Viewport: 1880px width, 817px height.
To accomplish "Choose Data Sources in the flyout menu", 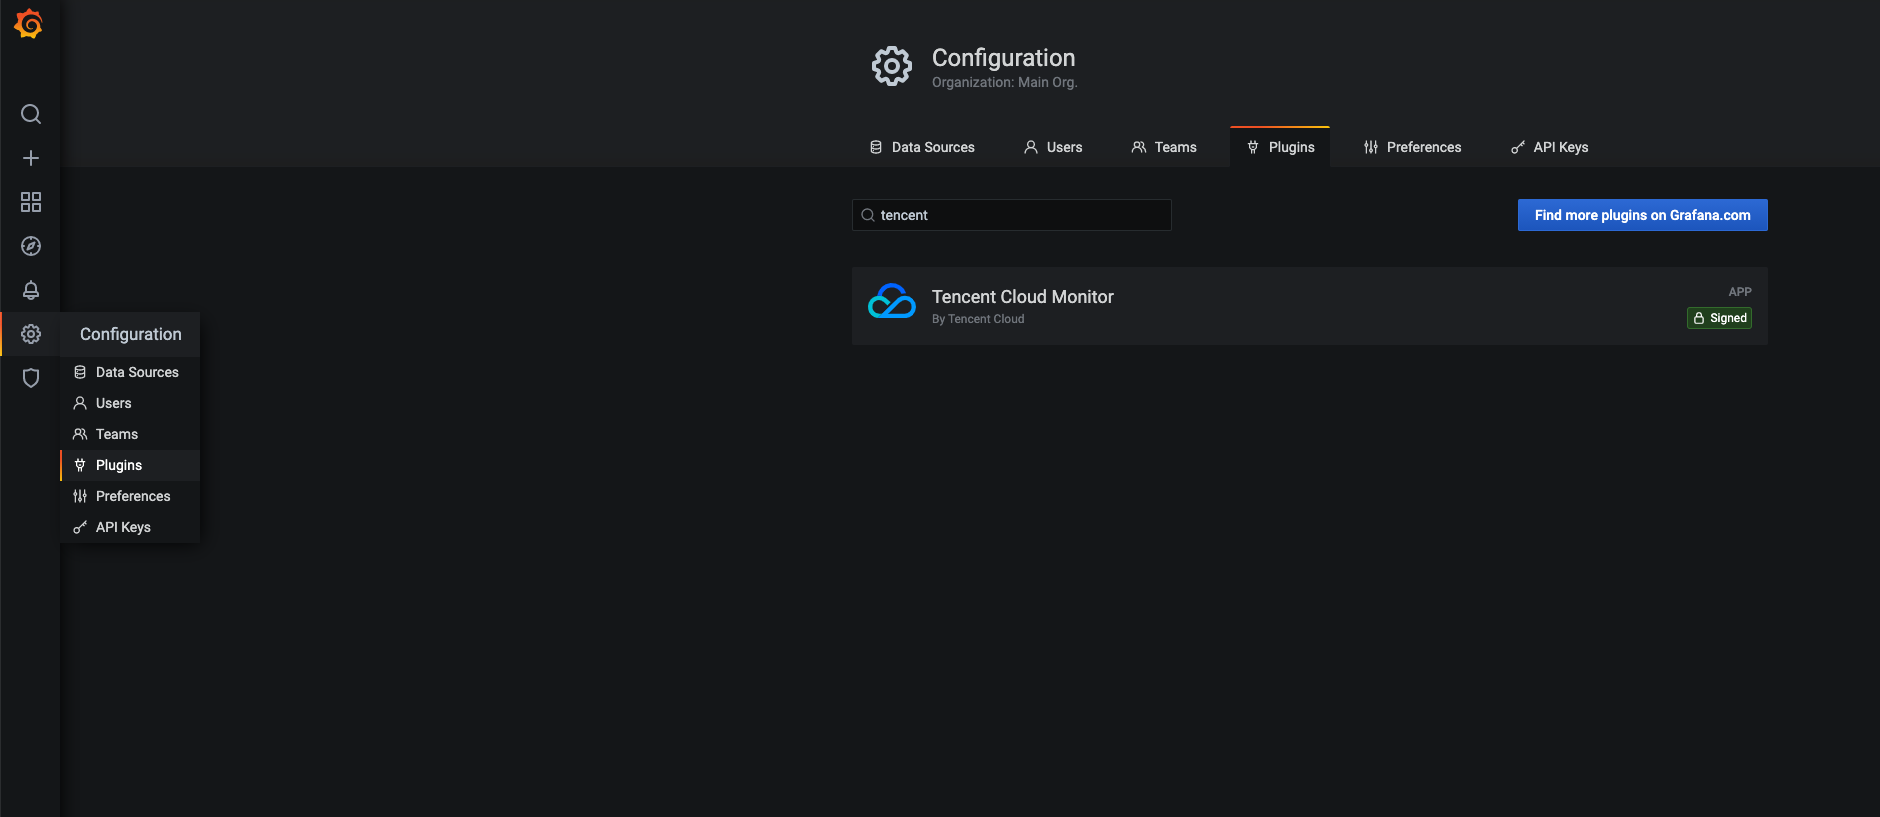I will click(x=131, y=372).
